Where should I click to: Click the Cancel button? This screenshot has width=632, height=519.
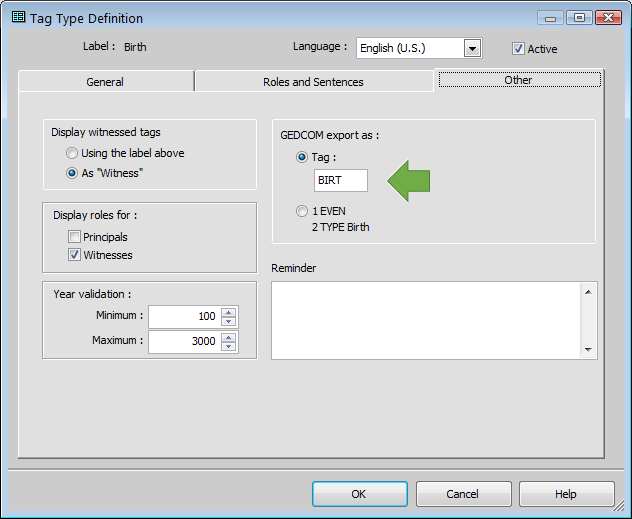(463, 494)
